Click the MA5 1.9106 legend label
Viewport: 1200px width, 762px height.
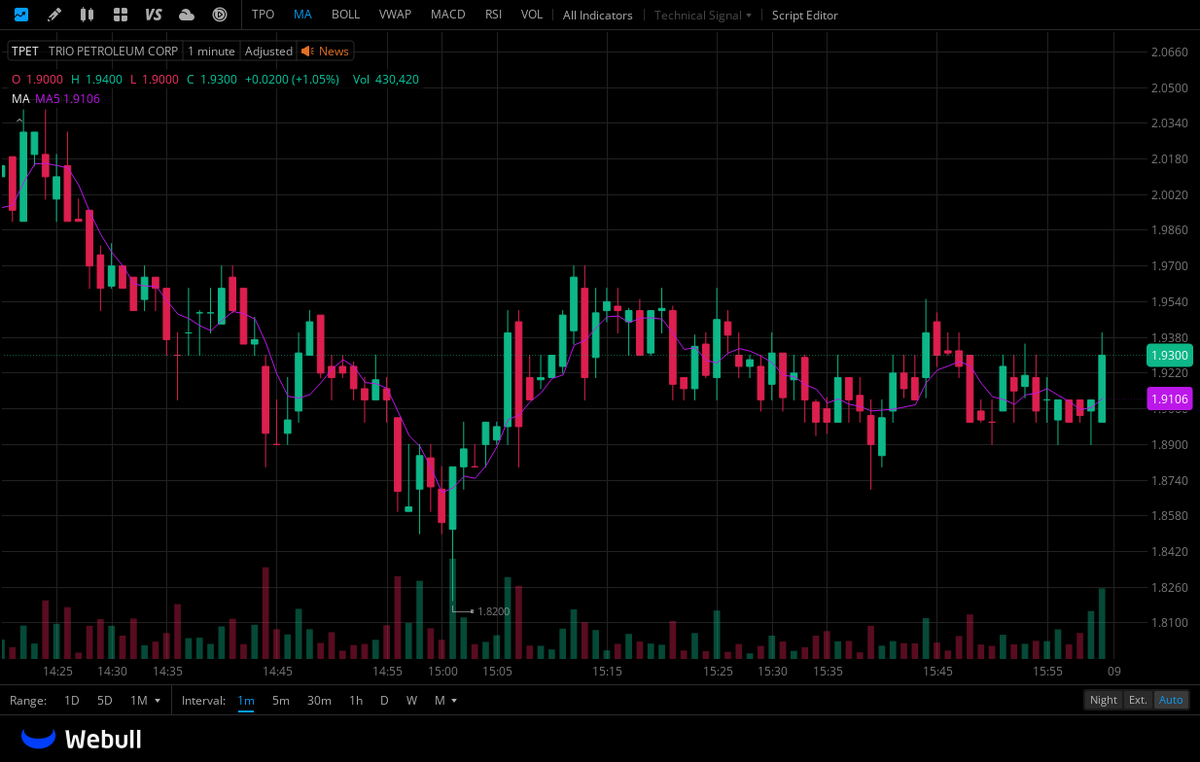coord(68,98)
